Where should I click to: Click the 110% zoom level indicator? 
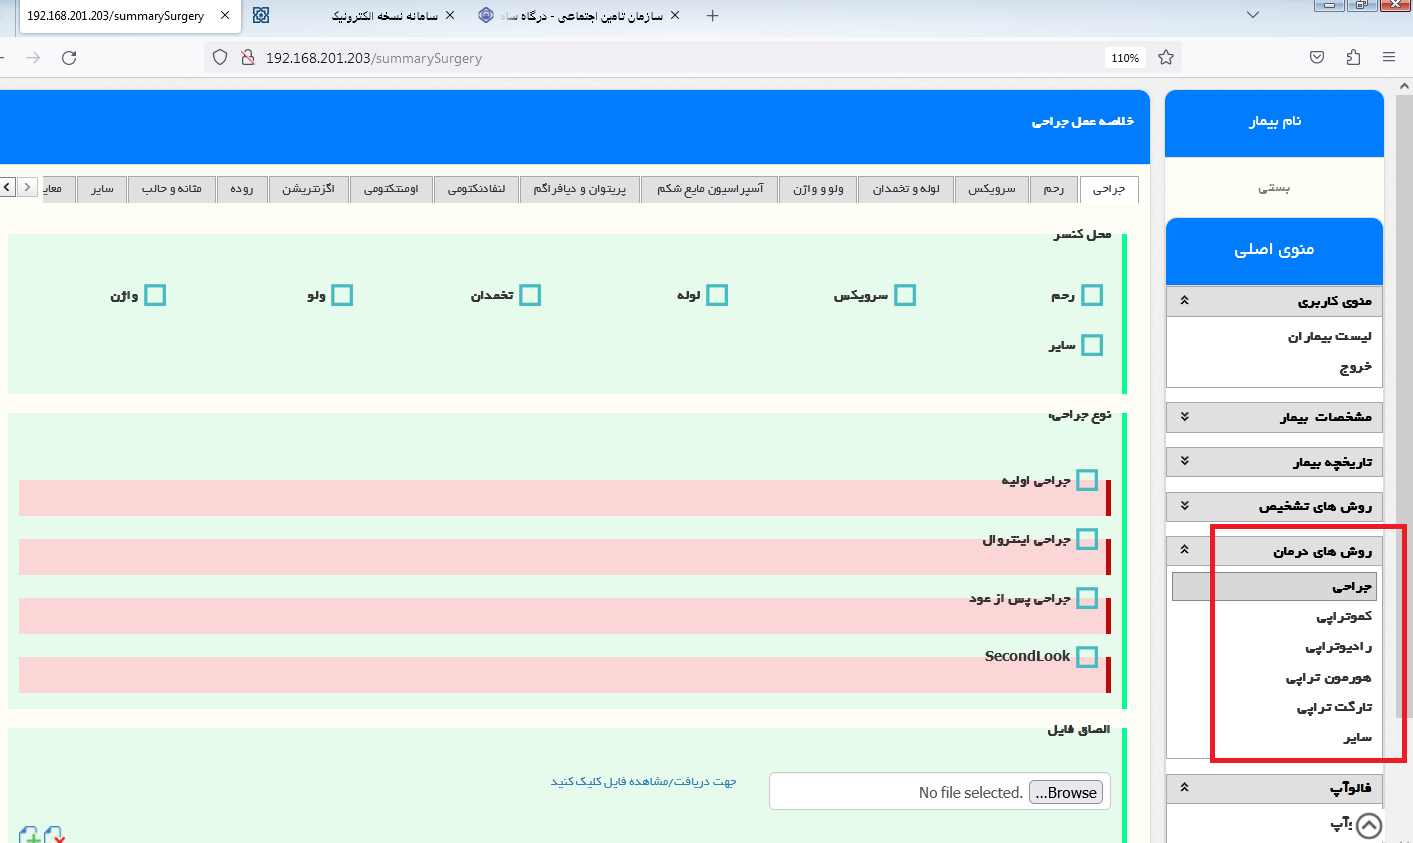coord(1125,58)
